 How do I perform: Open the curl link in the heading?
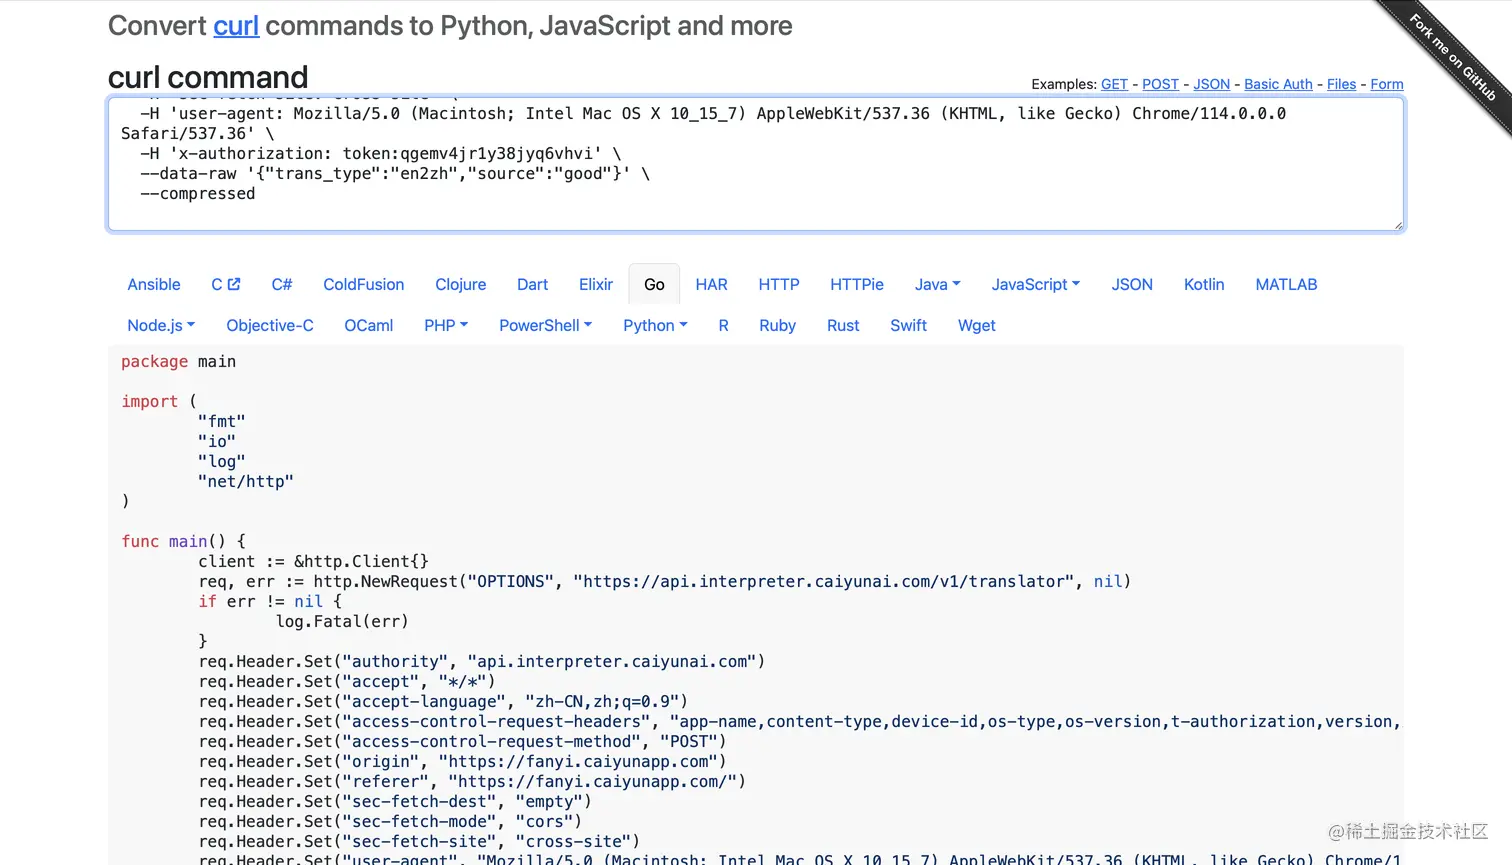(x=236, y=26)
